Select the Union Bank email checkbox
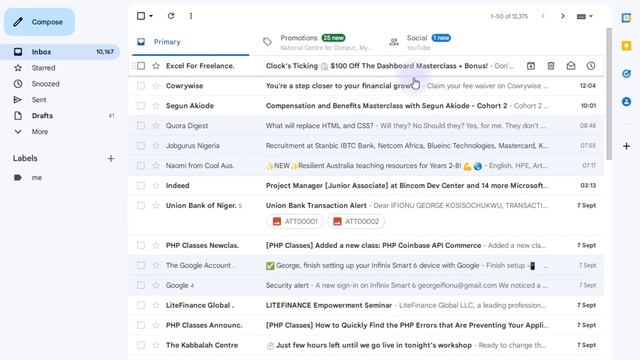Viewport: 640px width, 360px height. [x=141, y=206]
